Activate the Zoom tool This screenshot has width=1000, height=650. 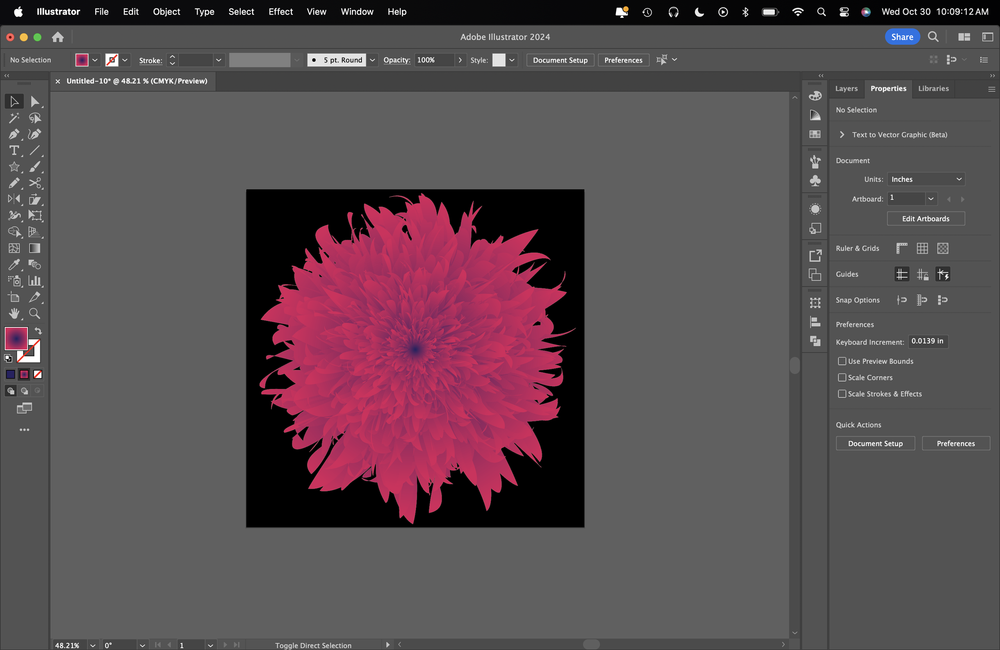click(x=35, y=314)
